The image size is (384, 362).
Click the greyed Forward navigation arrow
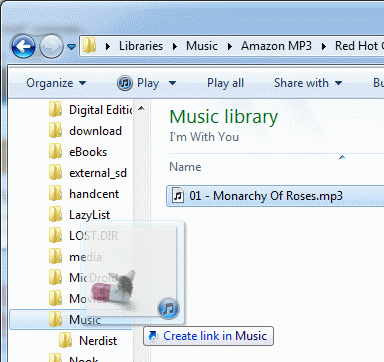51,46
